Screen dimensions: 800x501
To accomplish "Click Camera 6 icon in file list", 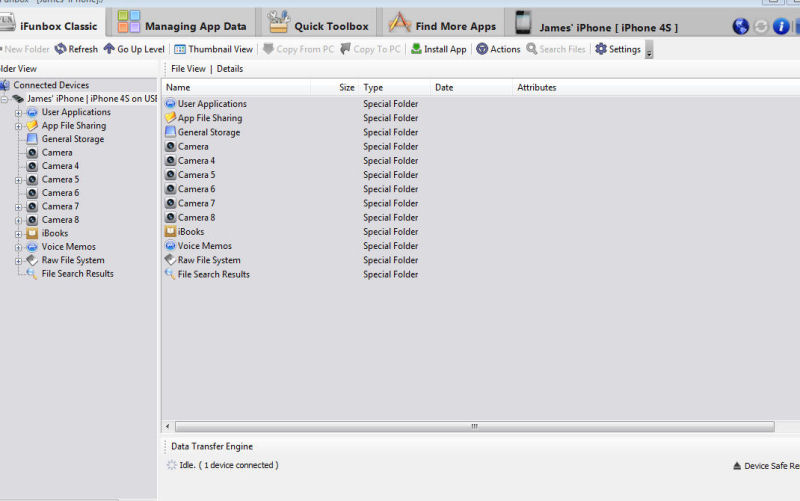I will [x=170, y=189].
